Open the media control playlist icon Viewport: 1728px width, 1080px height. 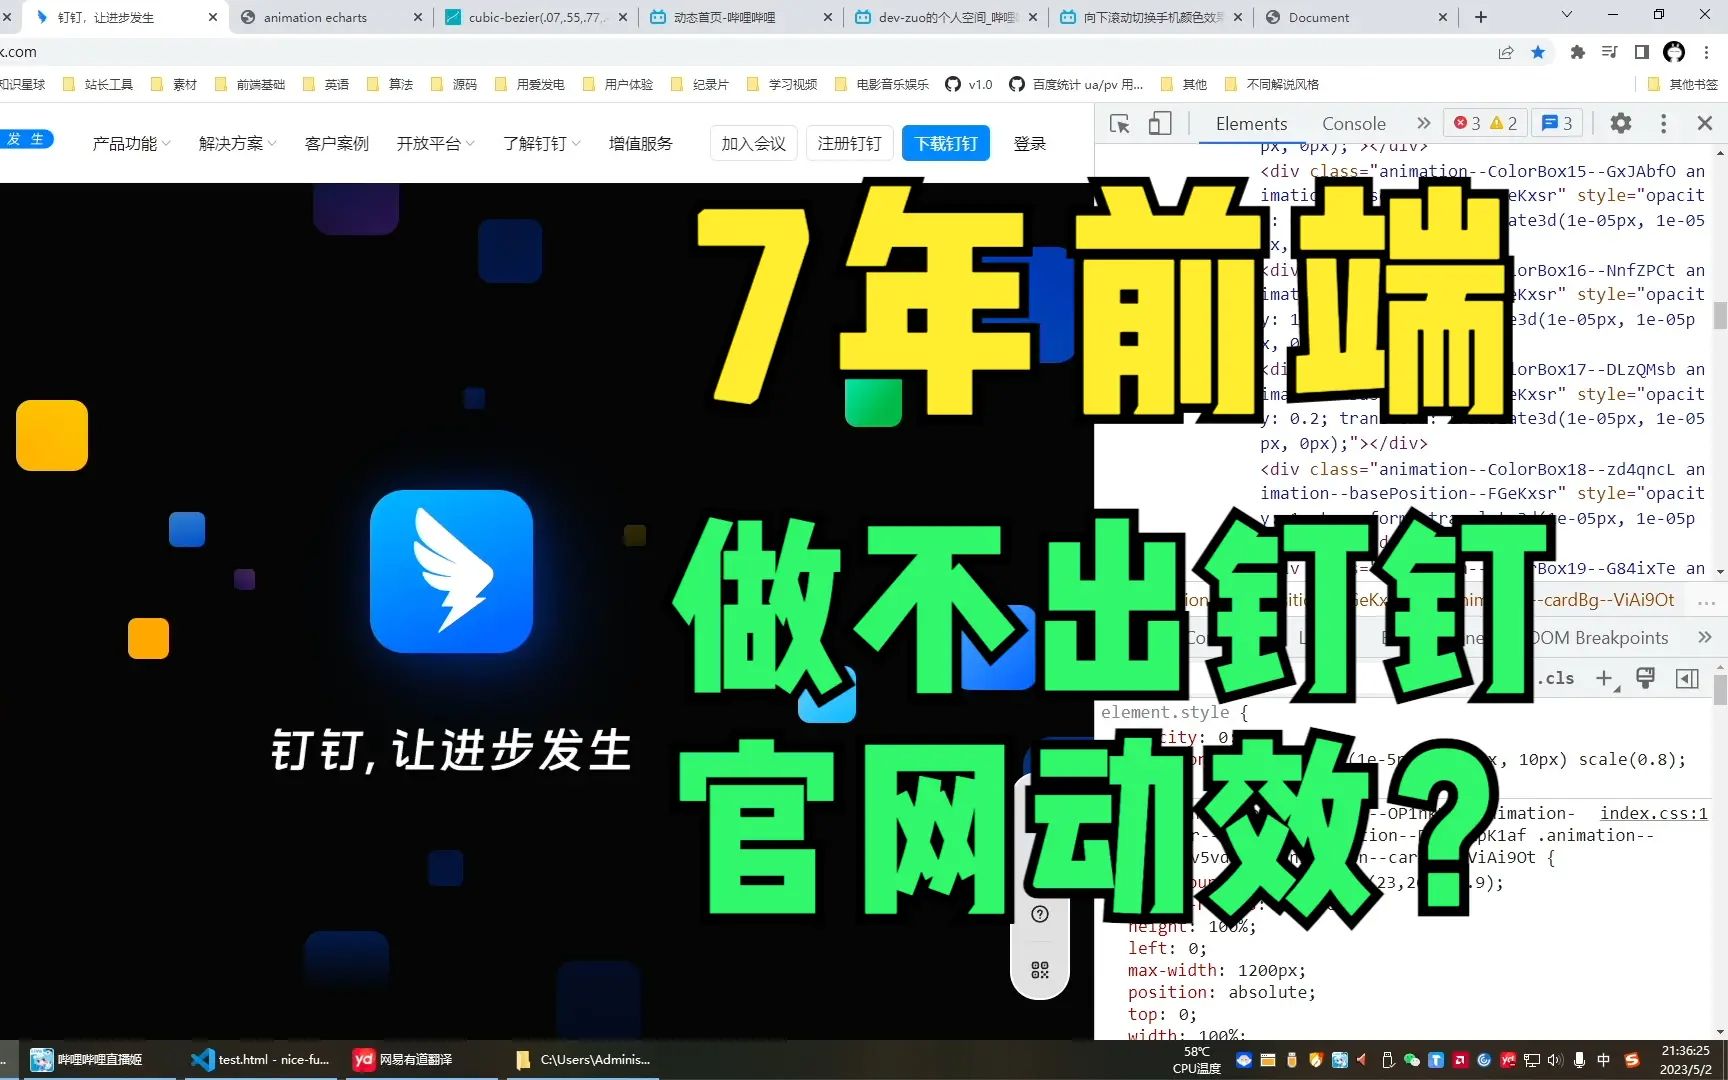(1609, 52)
